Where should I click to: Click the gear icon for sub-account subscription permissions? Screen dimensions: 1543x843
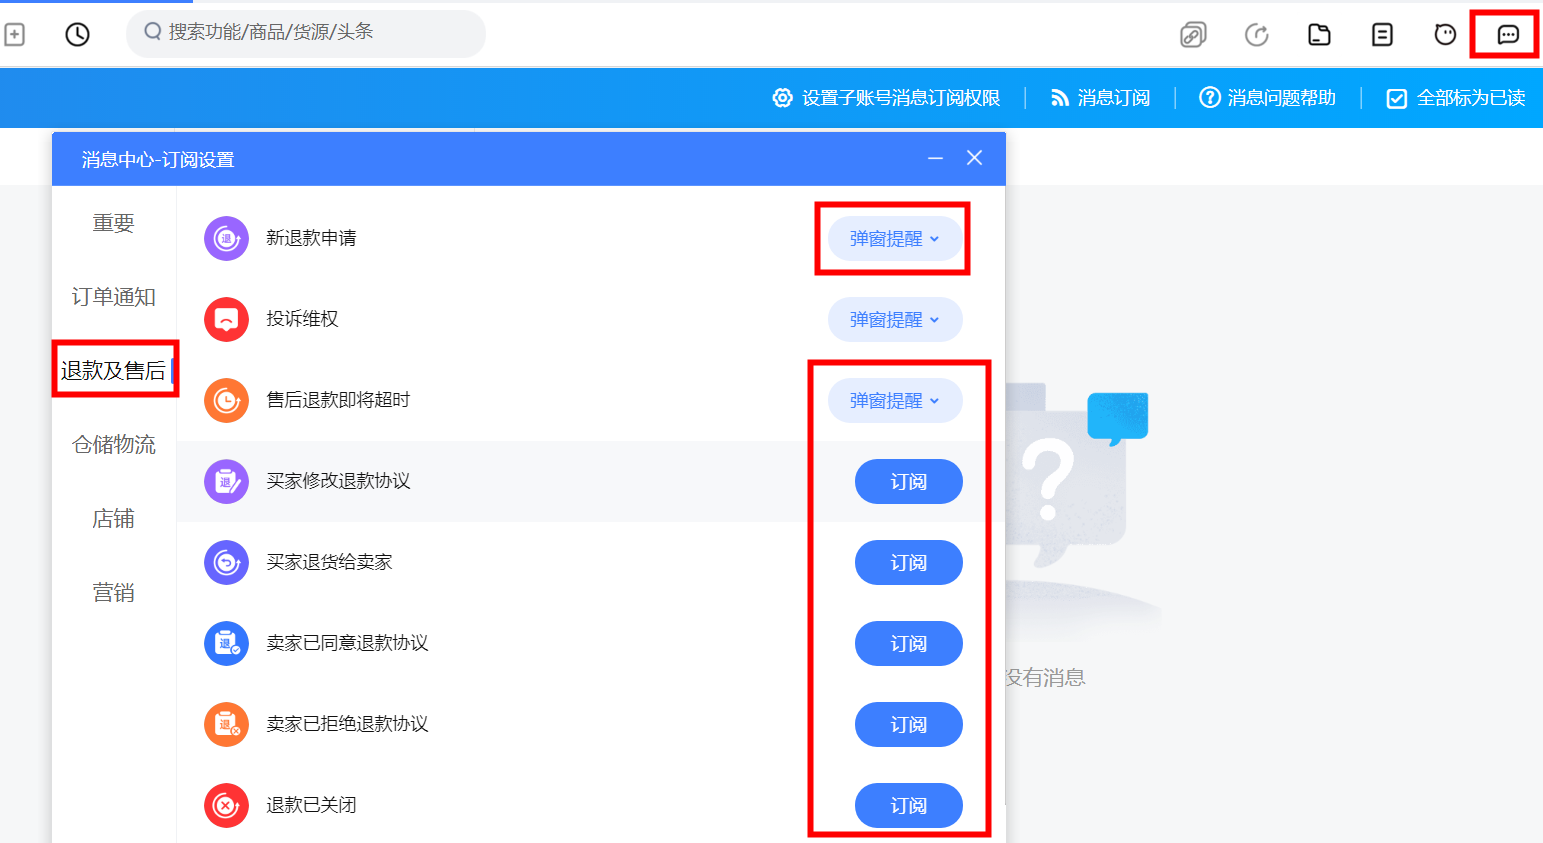pos(782,97)
